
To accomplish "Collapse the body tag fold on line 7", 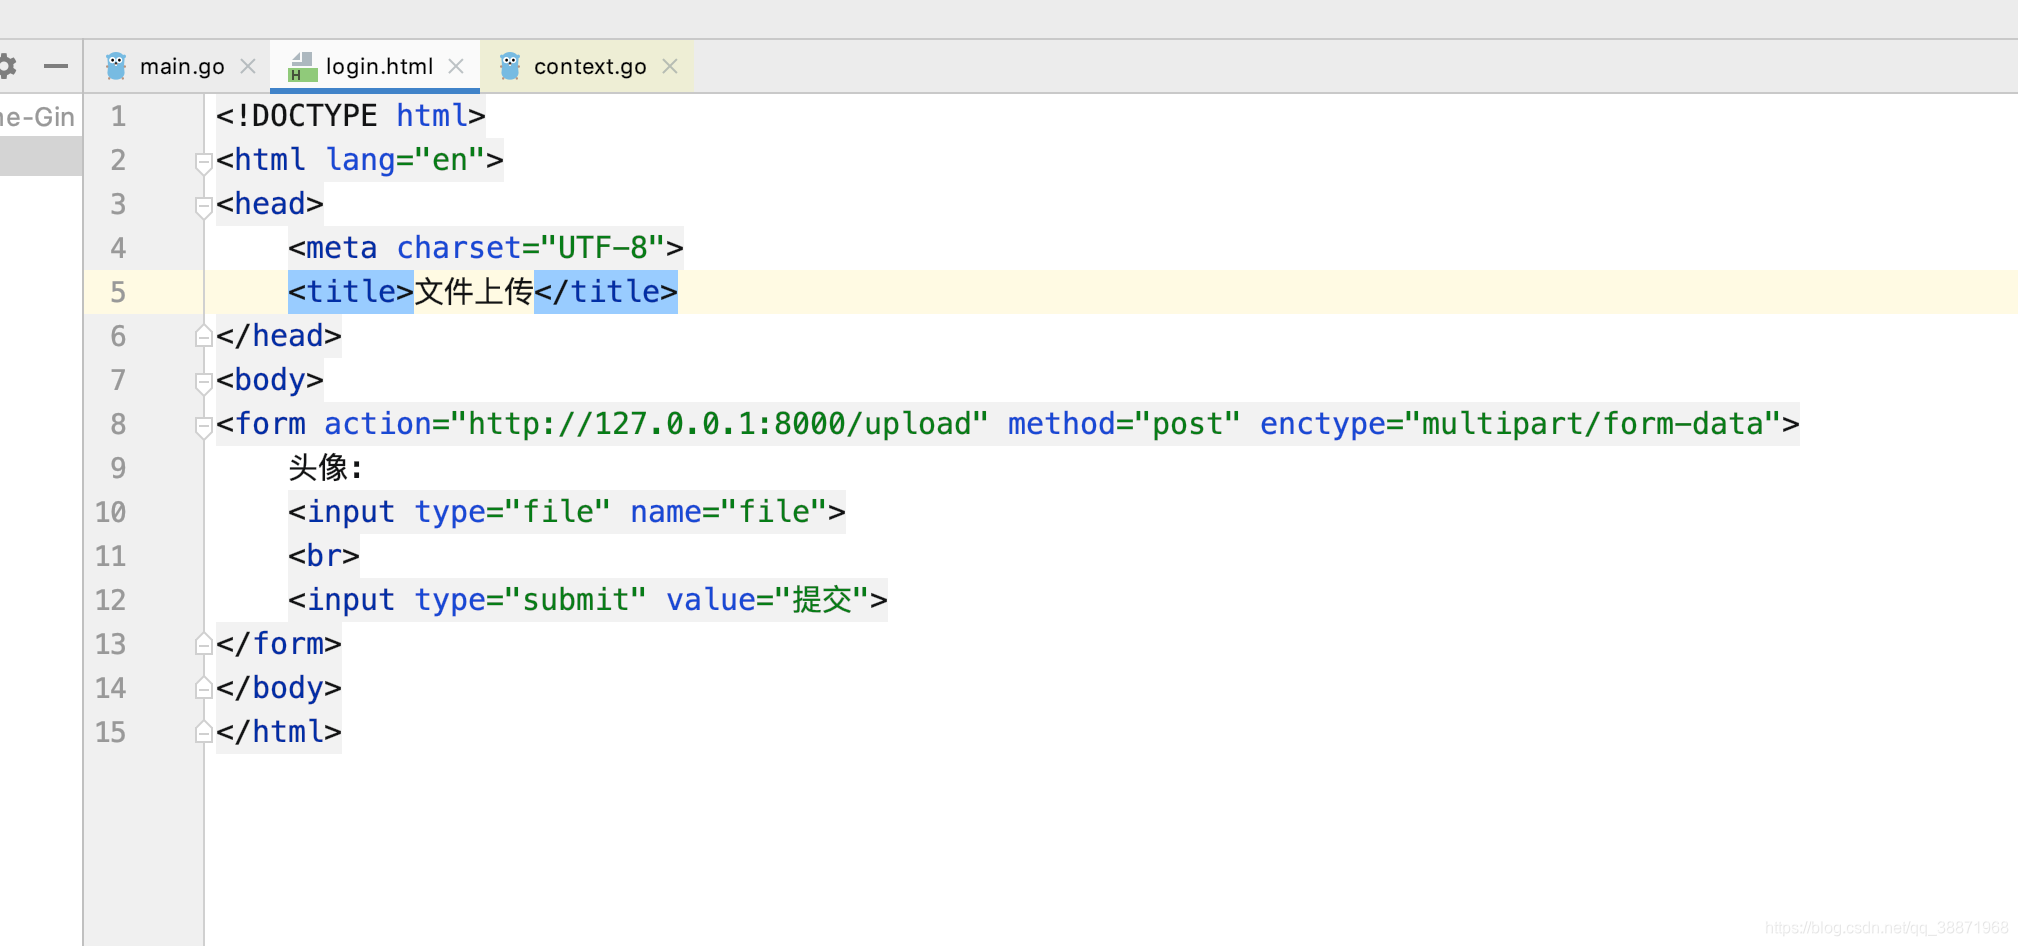I will coord(203,382).
